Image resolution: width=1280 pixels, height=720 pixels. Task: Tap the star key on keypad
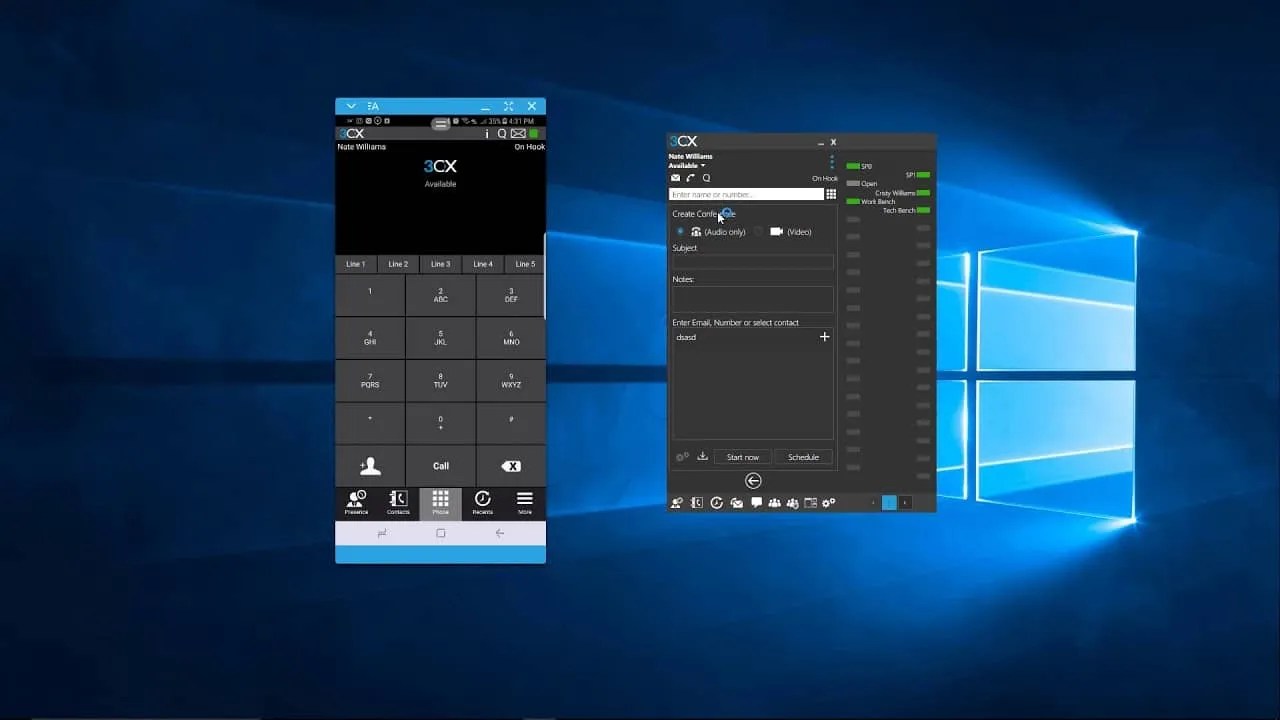coord(370,423)
